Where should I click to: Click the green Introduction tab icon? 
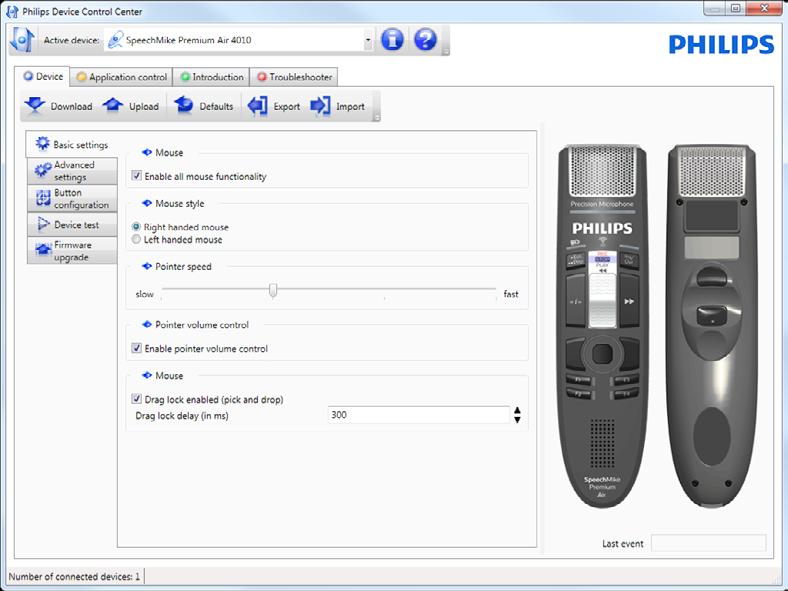tap(185, 77)
